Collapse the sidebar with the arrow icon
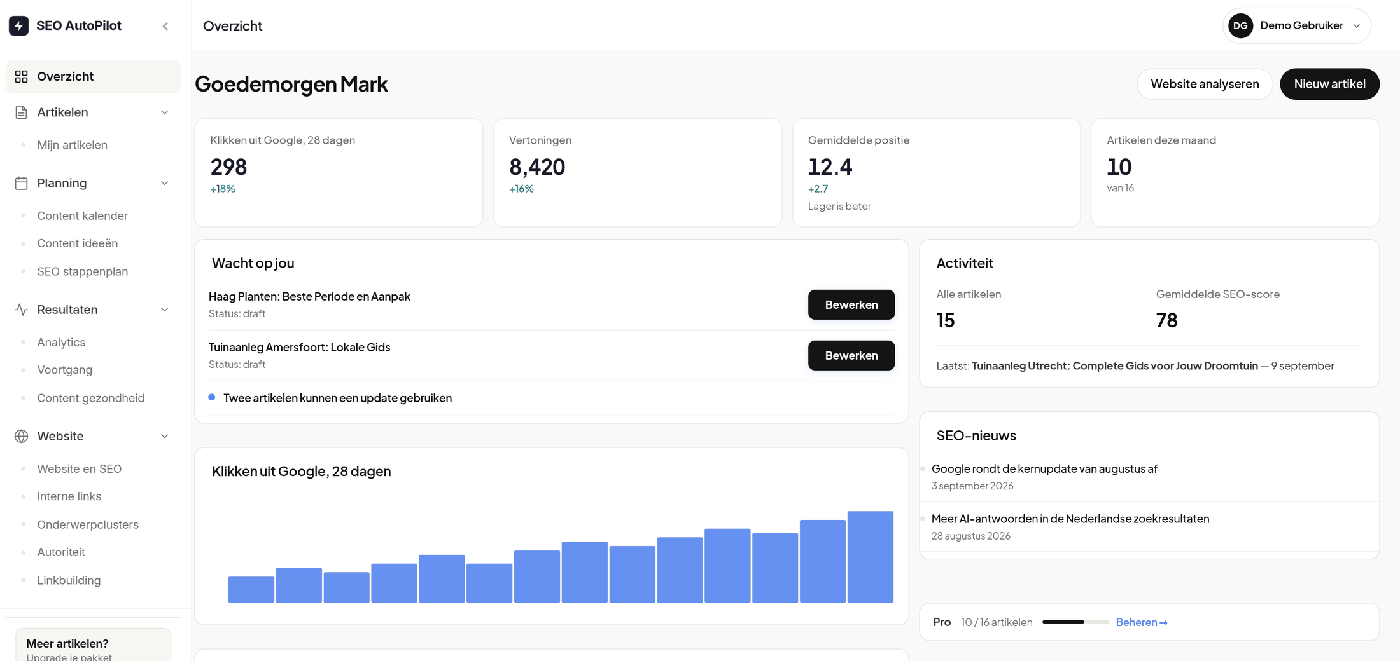The image size is (1400, 661). click(165, 26)
